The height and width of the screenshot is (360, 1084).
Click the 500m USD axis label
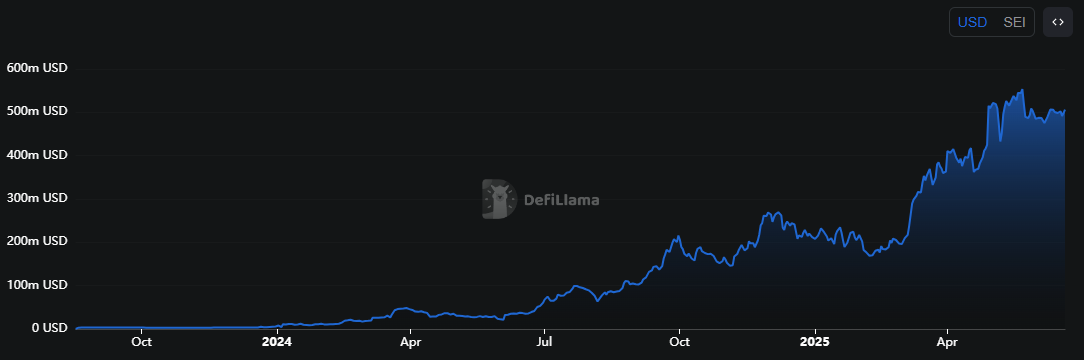(x=37, y=111)
